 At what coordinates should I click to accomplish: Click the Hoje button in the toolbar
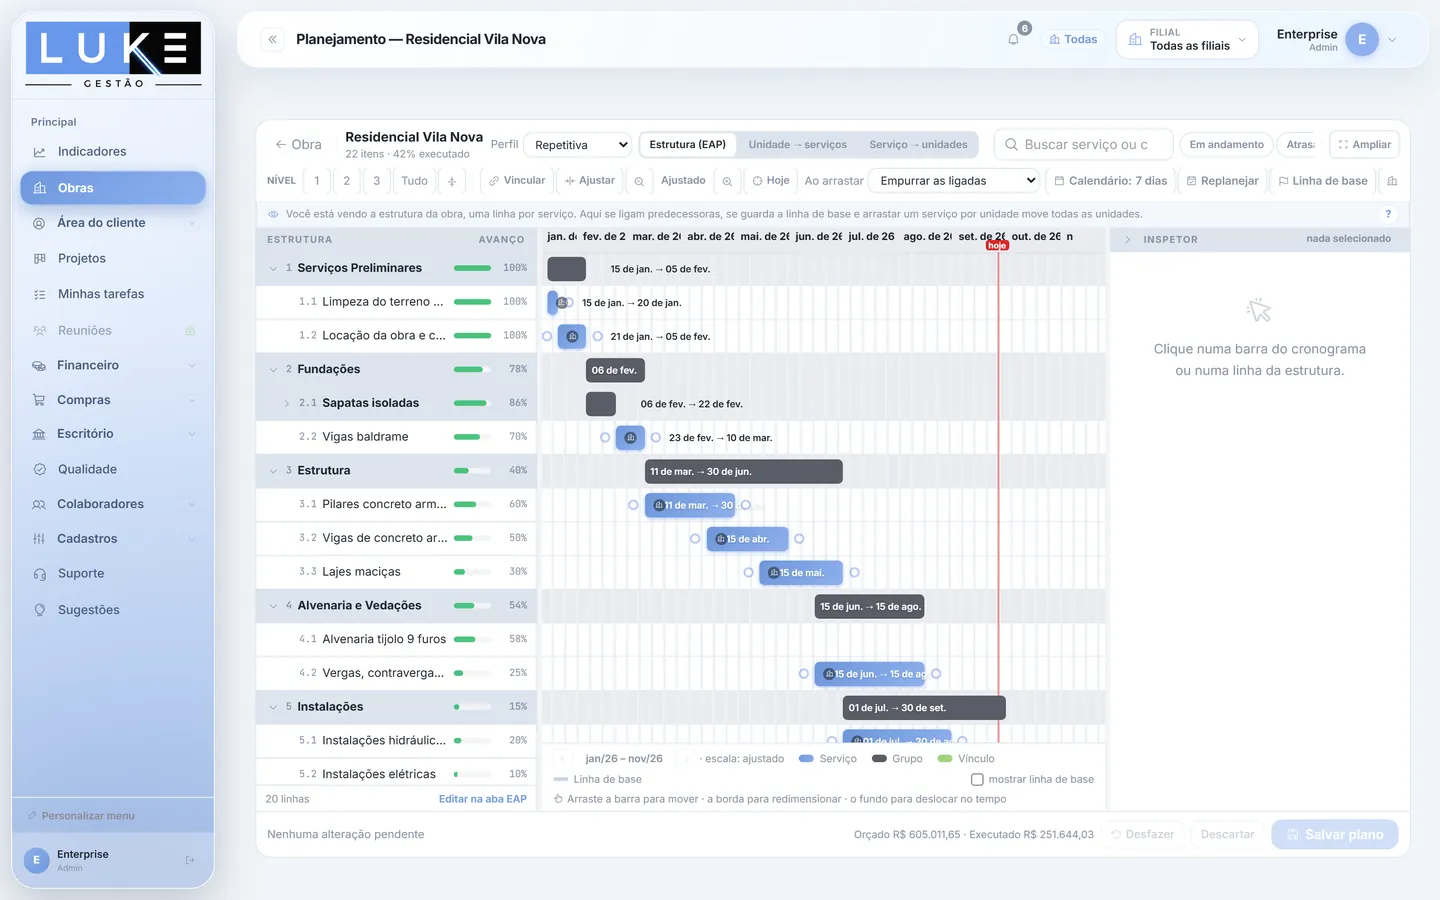pos(771,181)
